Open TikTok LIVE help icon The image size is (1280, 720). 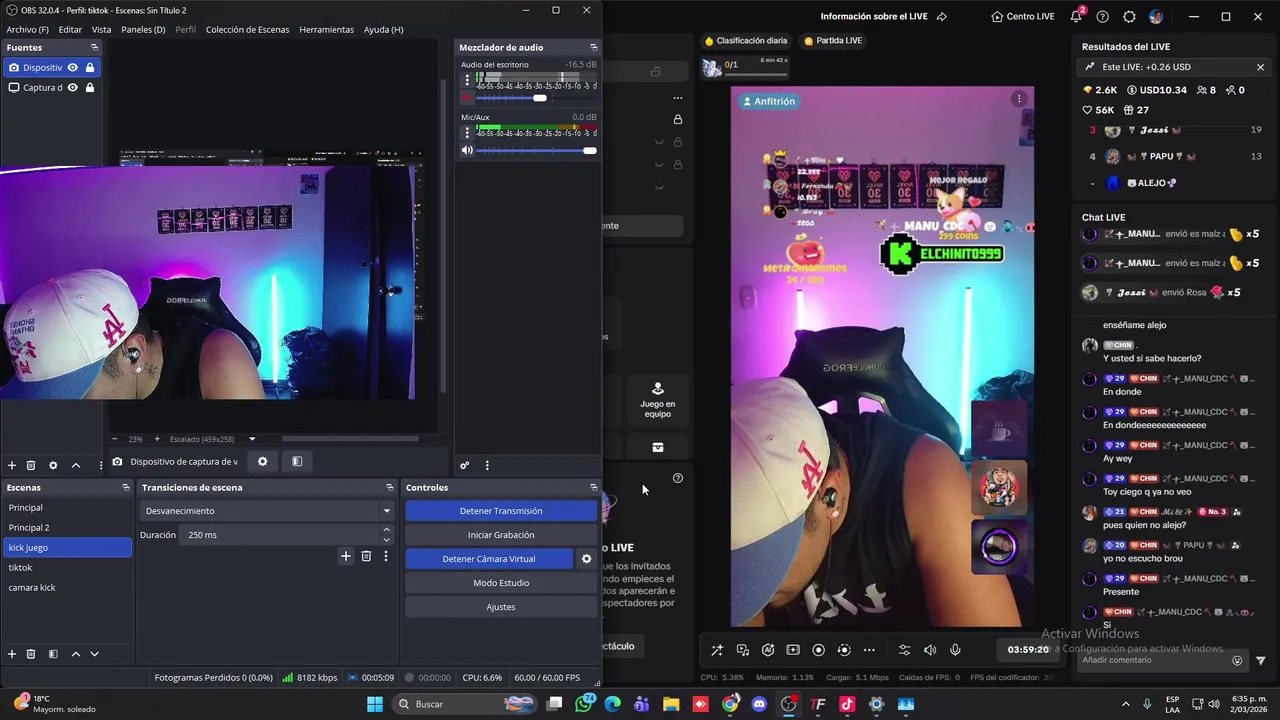1103,17
